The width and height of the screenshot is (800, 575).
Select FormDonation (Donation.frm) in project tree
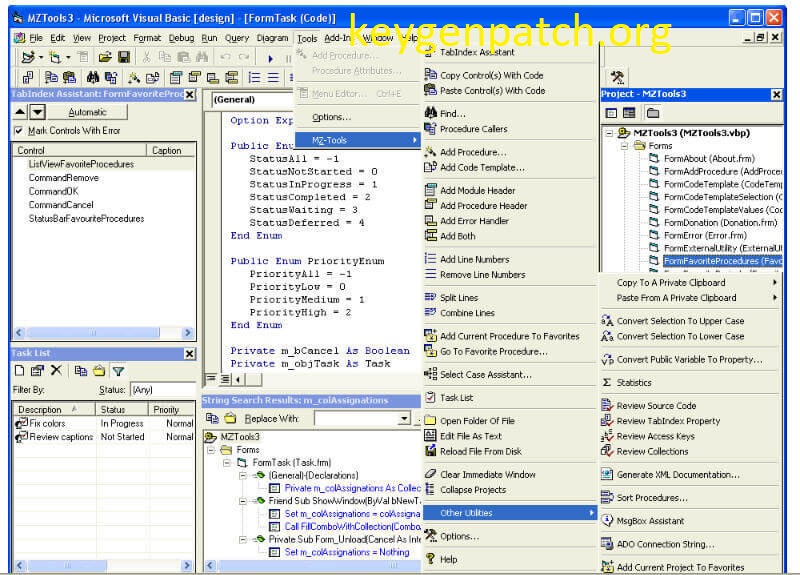coord(720,222)
